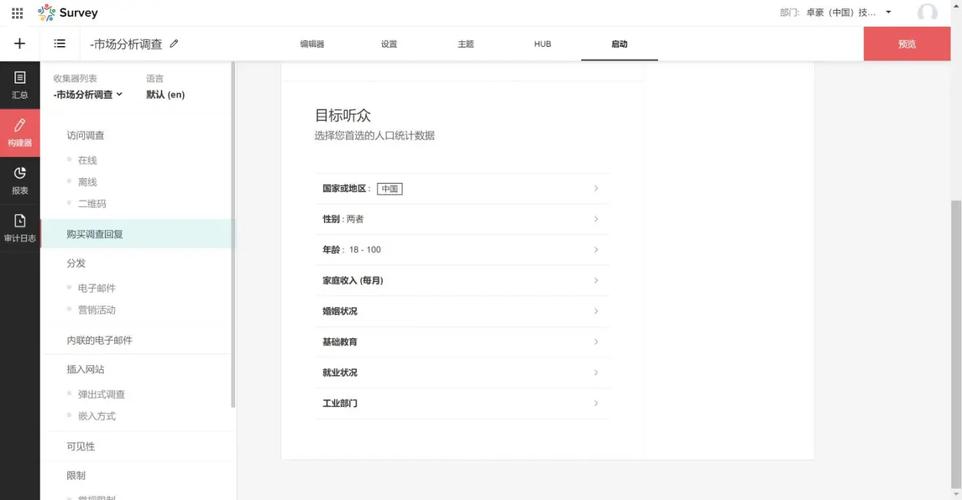Select 离线 under 访问调查
Image resolution: width=962 pixels, height=500 pixels.
click(87, 182)
